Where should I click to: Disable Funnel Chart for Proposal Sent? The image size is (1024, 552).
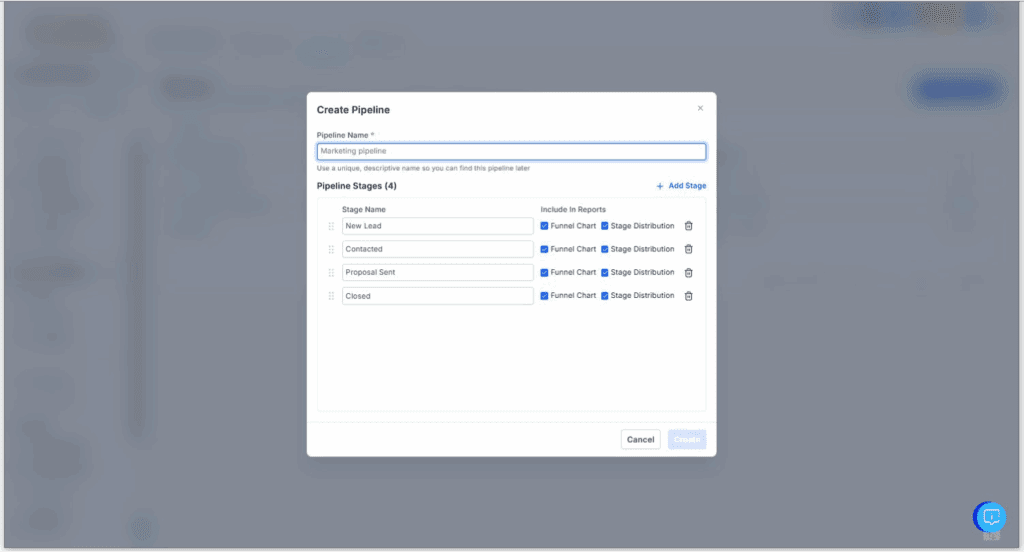click(x=544, y=272)
